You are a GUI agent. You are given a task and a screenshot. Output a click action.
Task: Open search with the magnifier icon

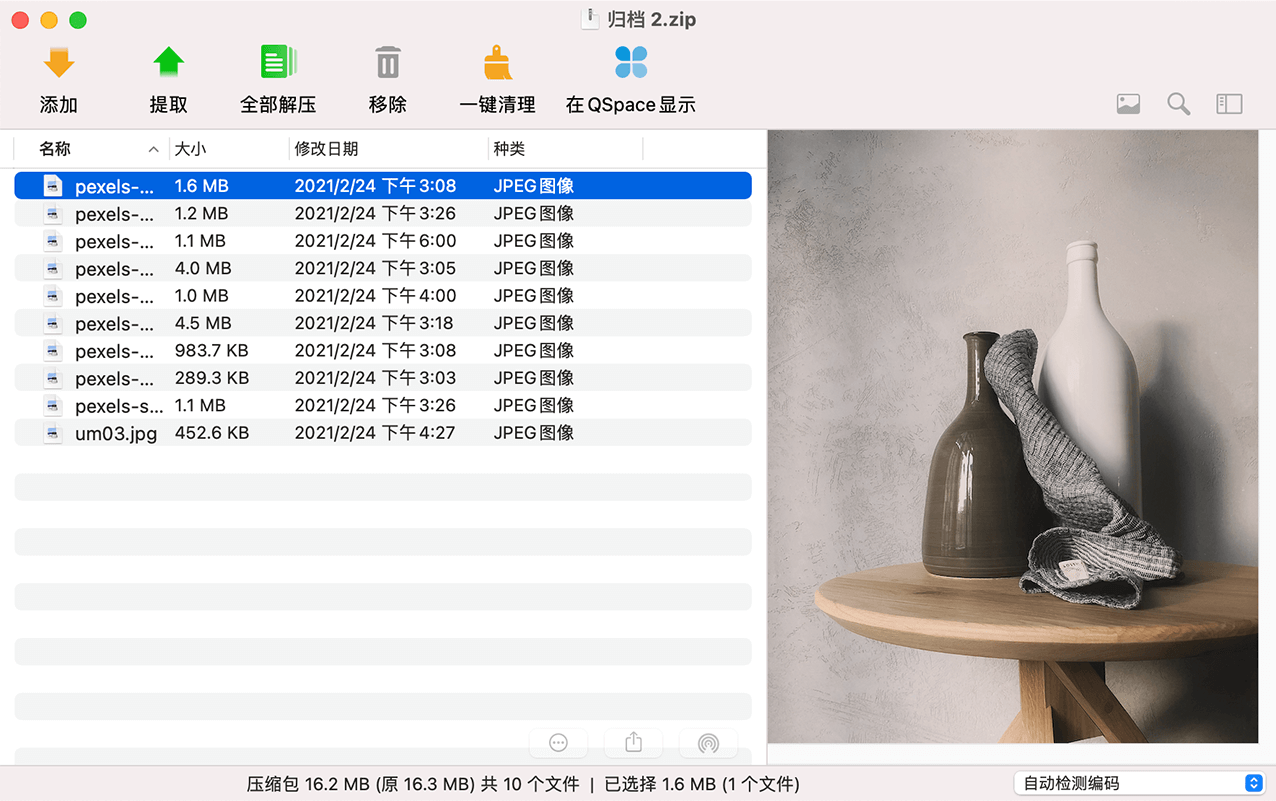tap(1178, 103)
